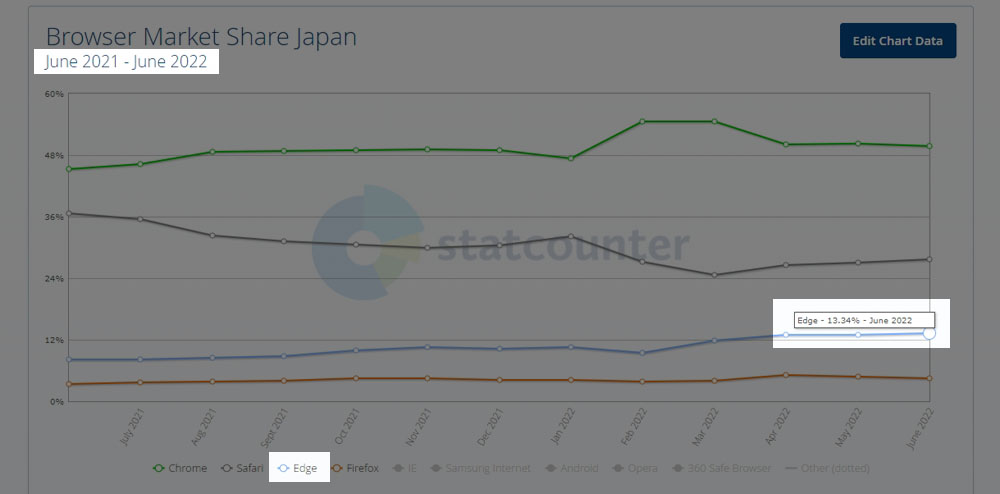
Task: Toggle the Safari legend series
Action: coord(242,469)
